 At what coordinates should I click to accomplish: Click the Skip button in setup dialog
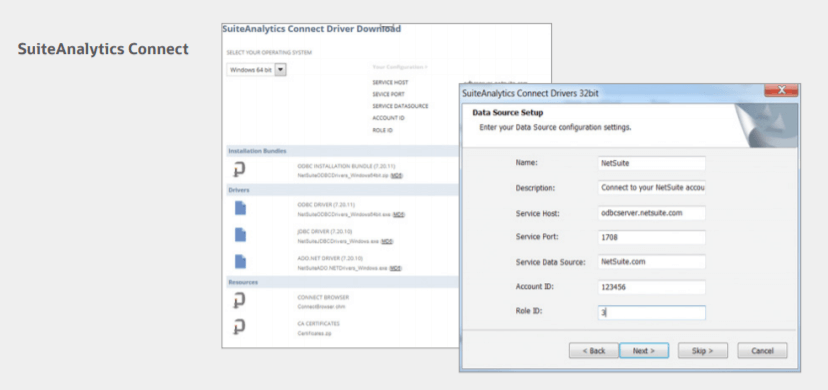[x=703, y=351]
